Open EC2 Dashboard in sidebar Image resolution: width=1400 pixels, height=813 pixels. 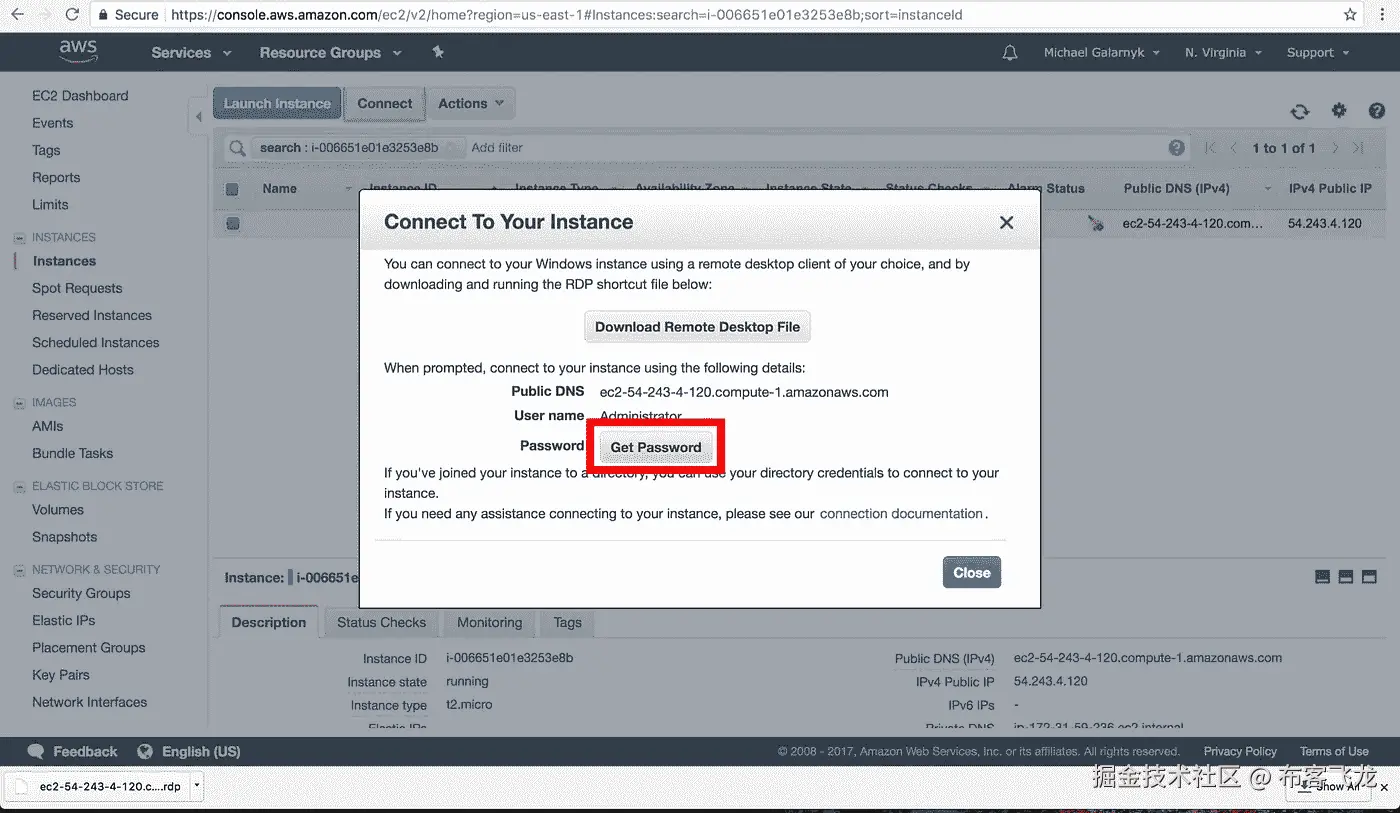click(x=80, y=96)
